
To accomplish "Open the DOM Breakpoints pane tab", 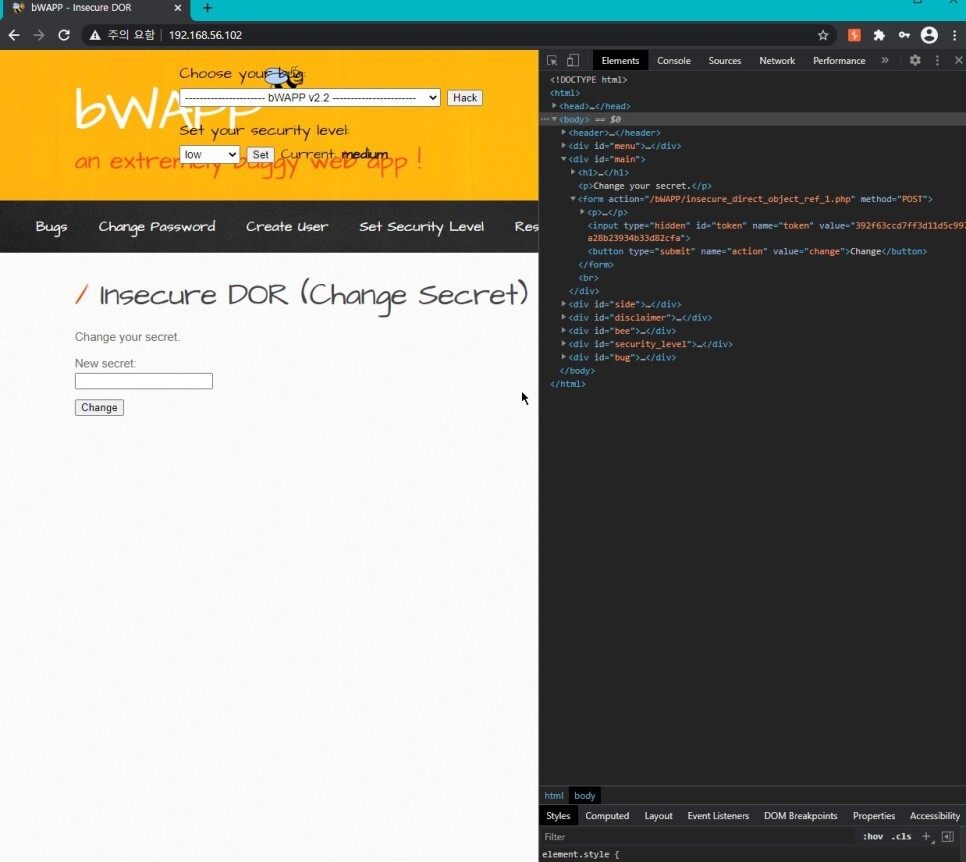I will tap(800, 816).
